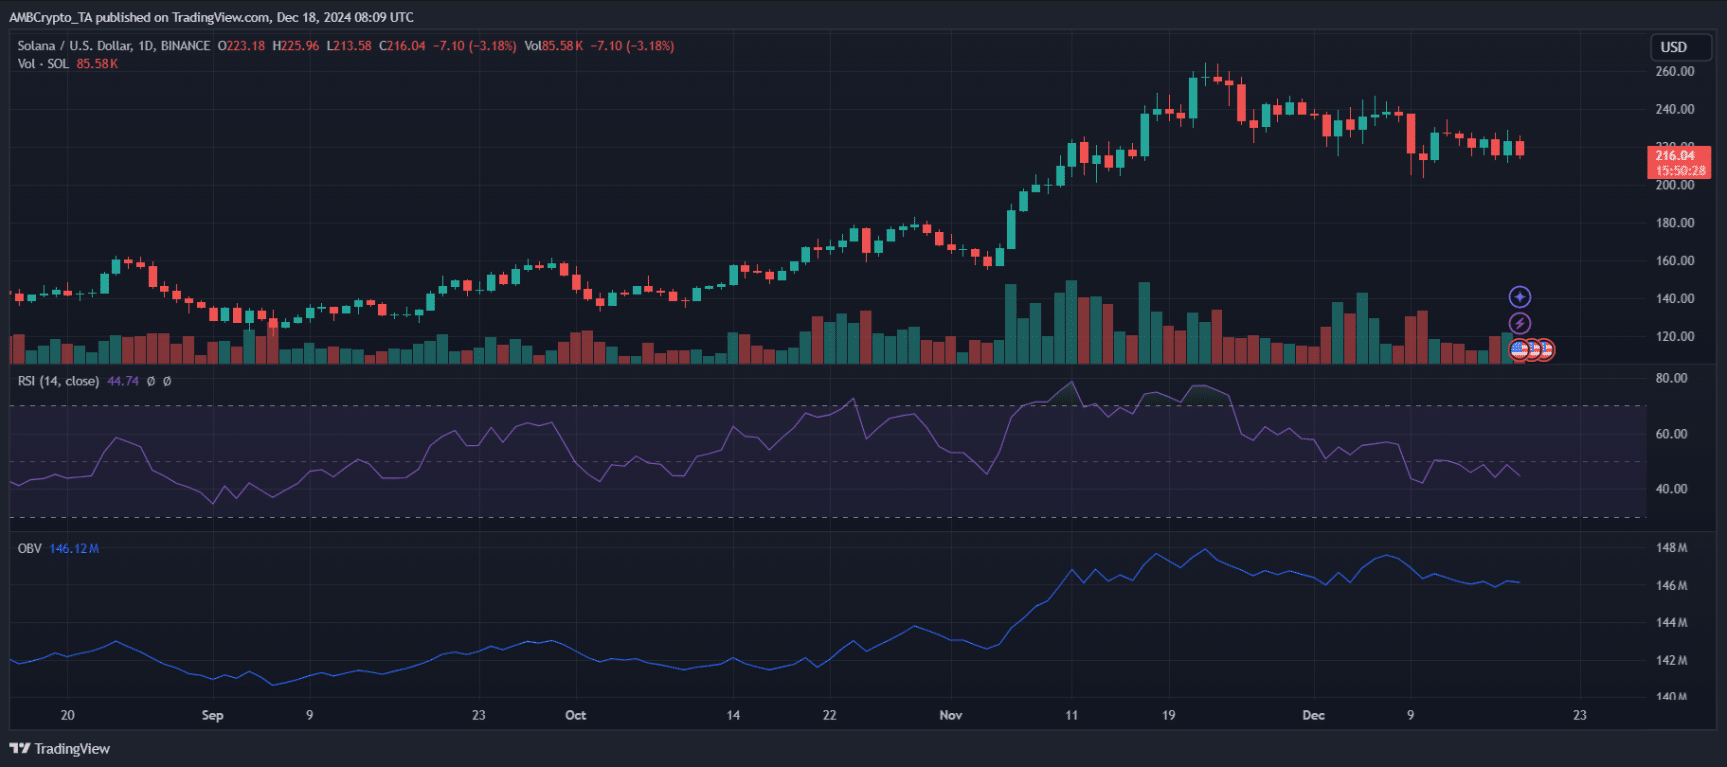Screen dimensions: 1727x767
Task: Click the Dec date label on time axis
Action: [x=1313, y=715]
